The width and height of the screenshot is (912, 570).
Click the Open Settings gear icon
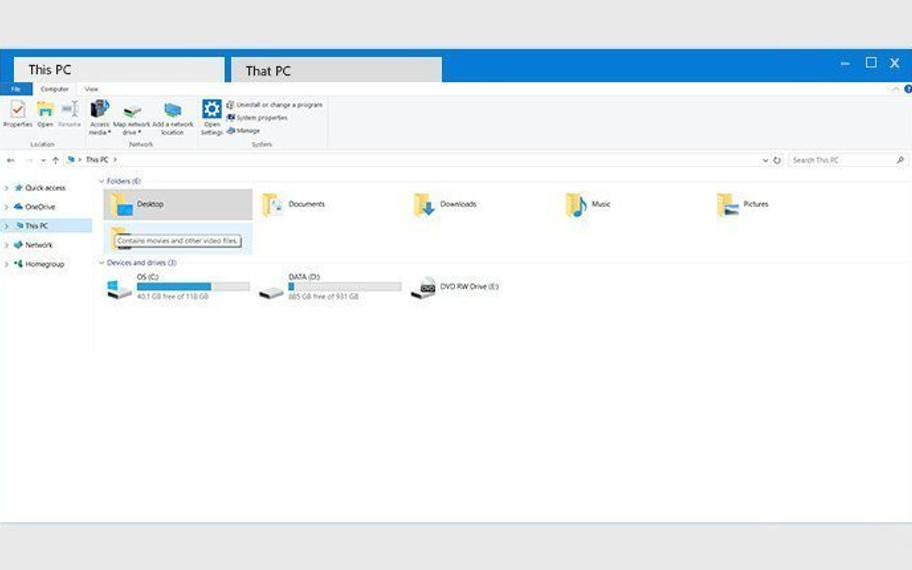coord(212,109)
